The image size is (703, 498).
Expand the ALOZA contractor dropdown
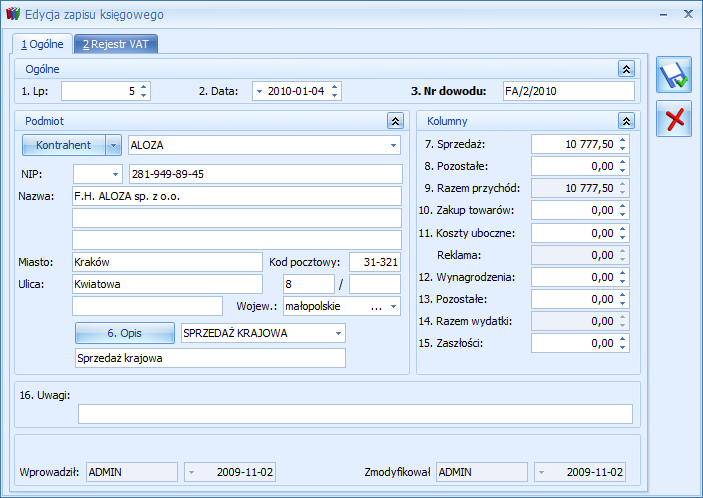pos(393,145)
